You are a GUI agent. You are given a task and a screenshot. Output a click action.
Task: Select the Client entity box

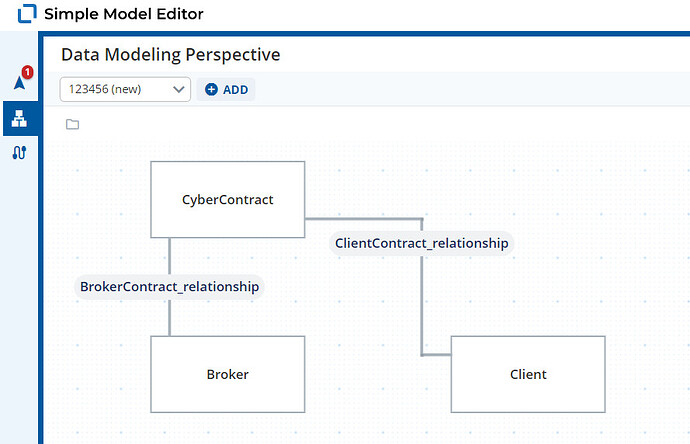528,374
